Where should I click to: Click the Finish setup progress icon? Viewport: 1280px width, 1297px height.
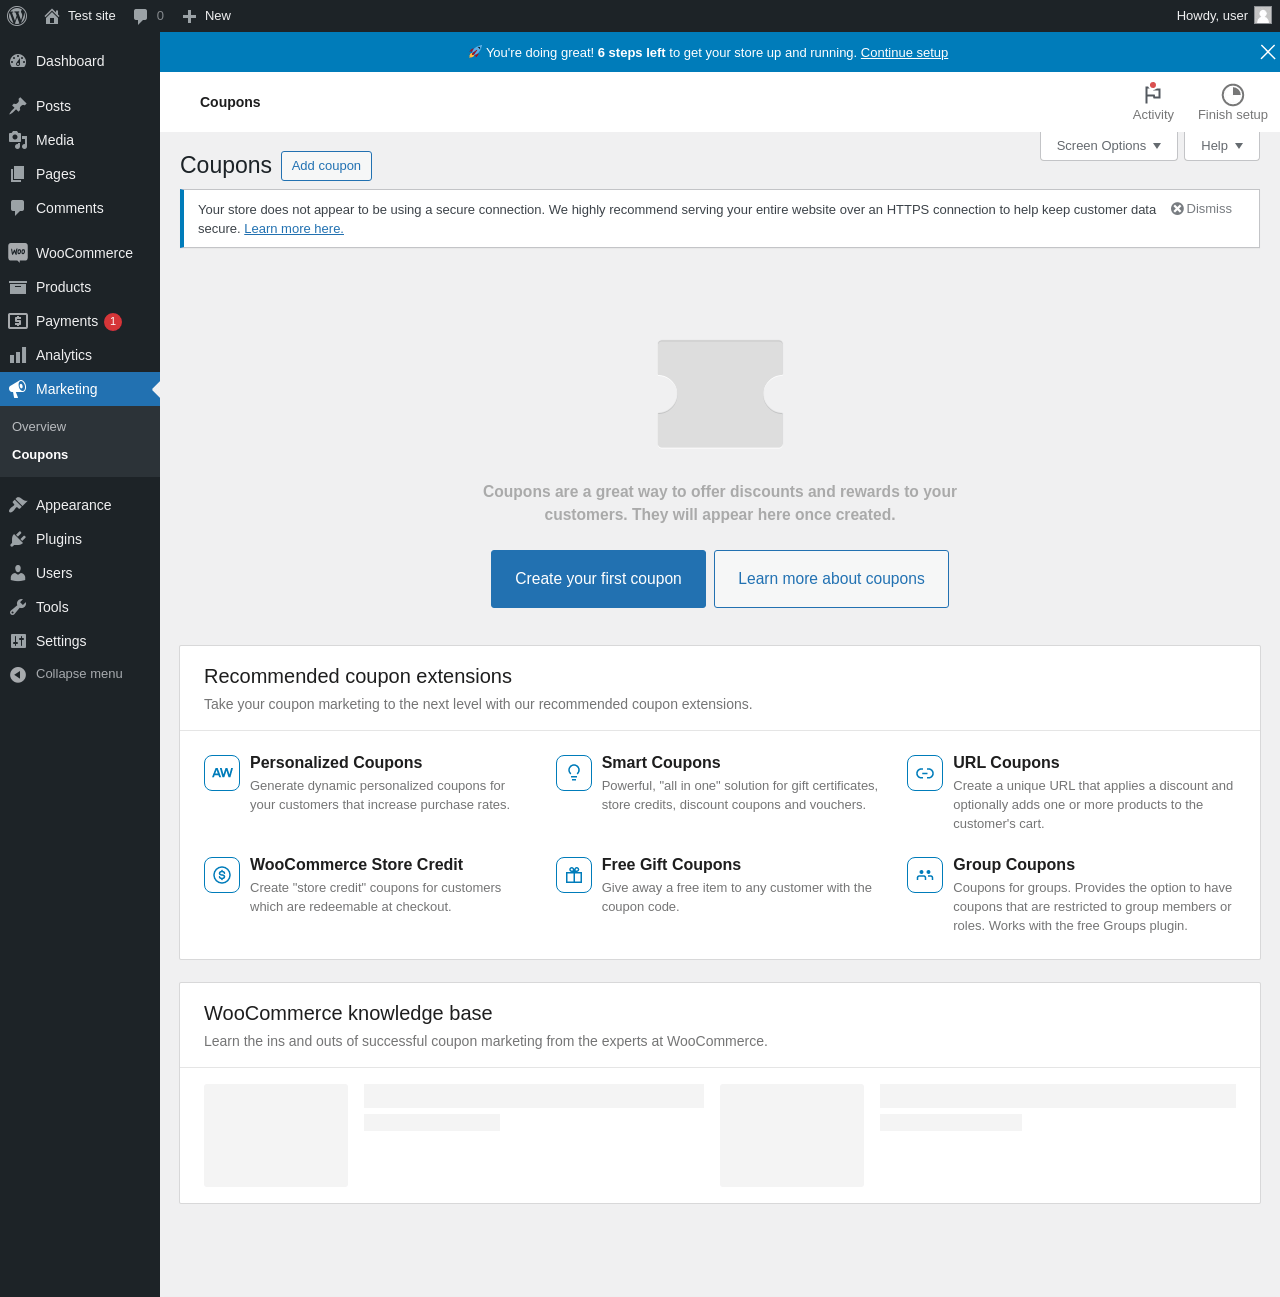click(1233, 94)
